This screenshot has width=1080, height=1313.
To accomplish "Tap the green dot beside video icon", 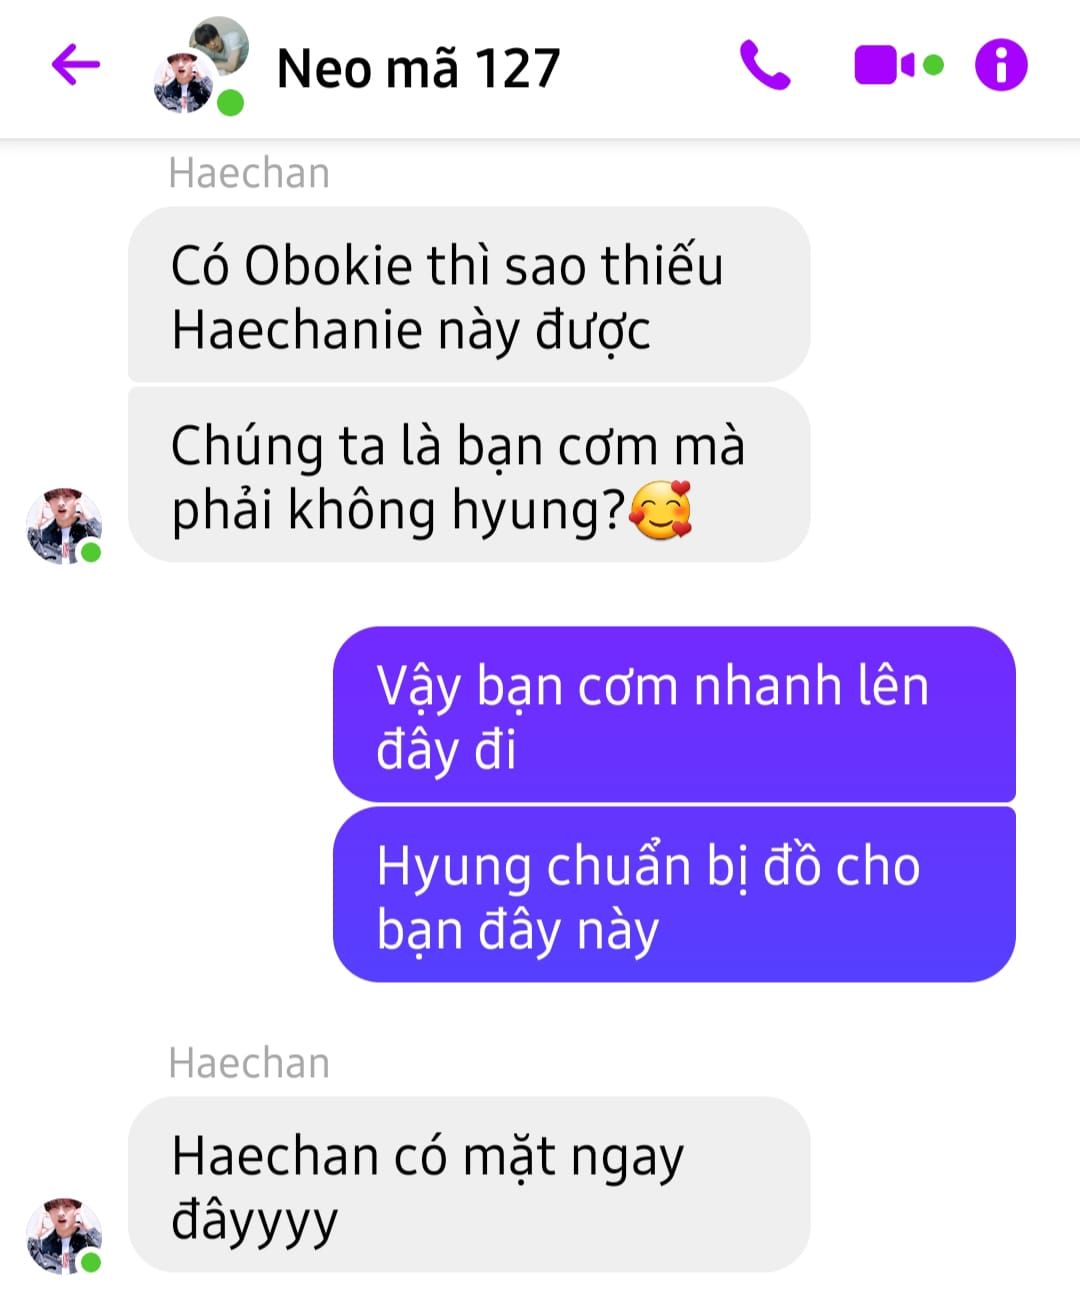I will point(934,66).
